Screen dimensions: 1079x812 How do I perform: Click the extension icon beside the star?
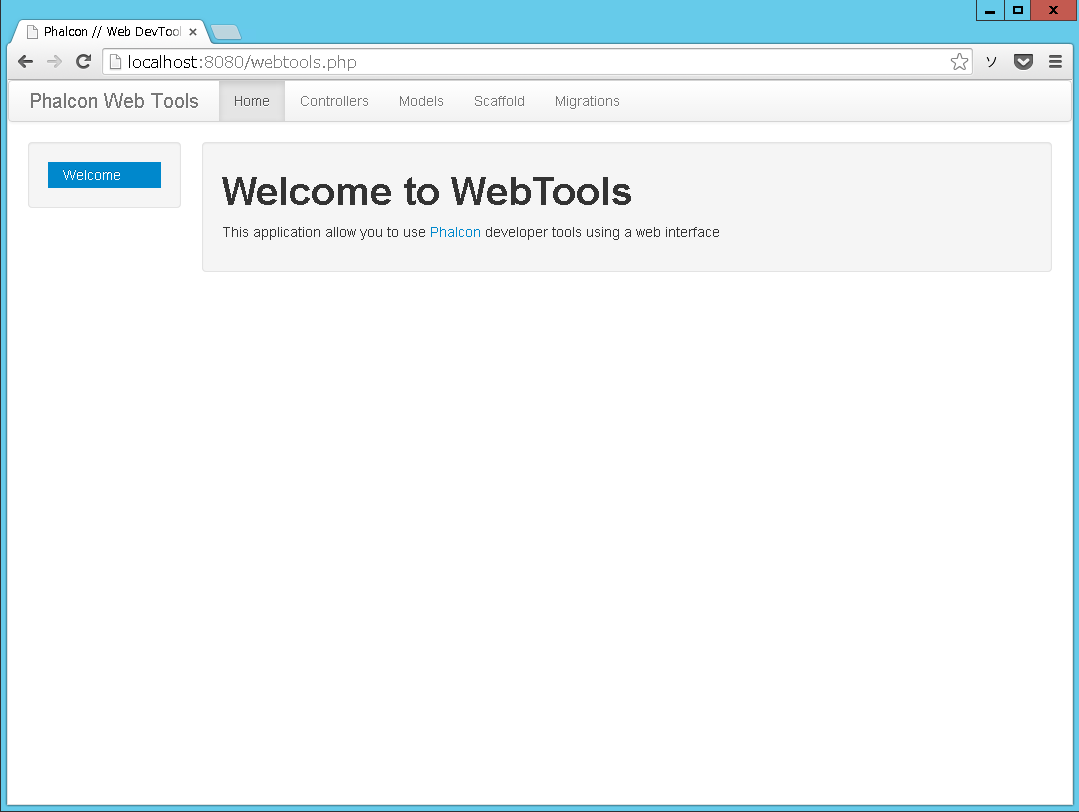991,62
